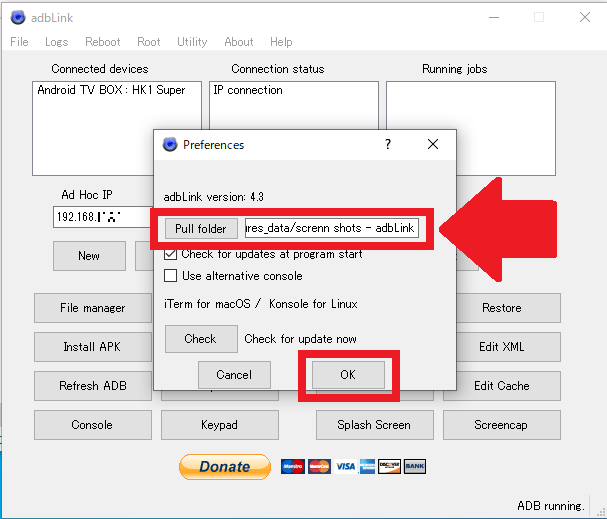The height and width of the screenshot is (519, 607).
Task: Click the Discover card icon
Action: pyautogui.click(x=389, y=467)
